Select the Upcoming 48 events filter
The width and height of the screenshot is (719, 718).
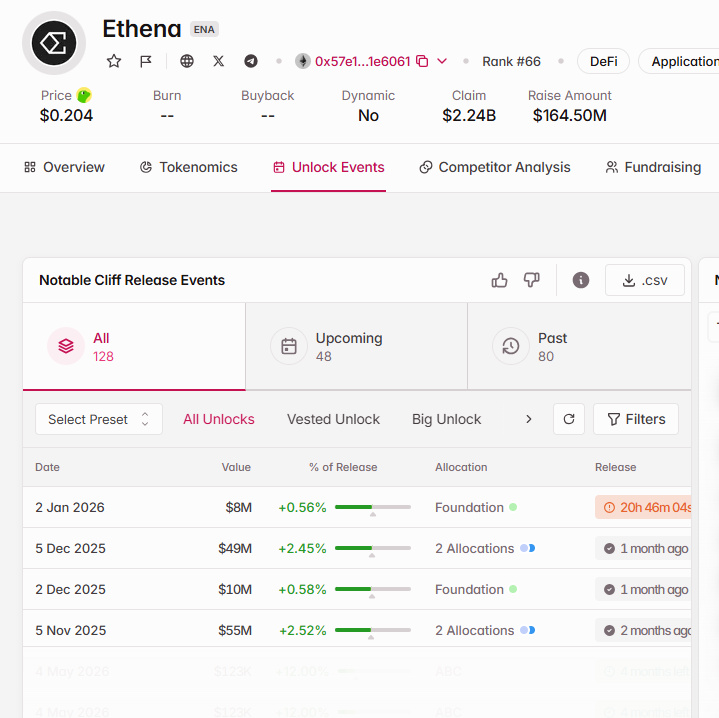click(356, 347)
